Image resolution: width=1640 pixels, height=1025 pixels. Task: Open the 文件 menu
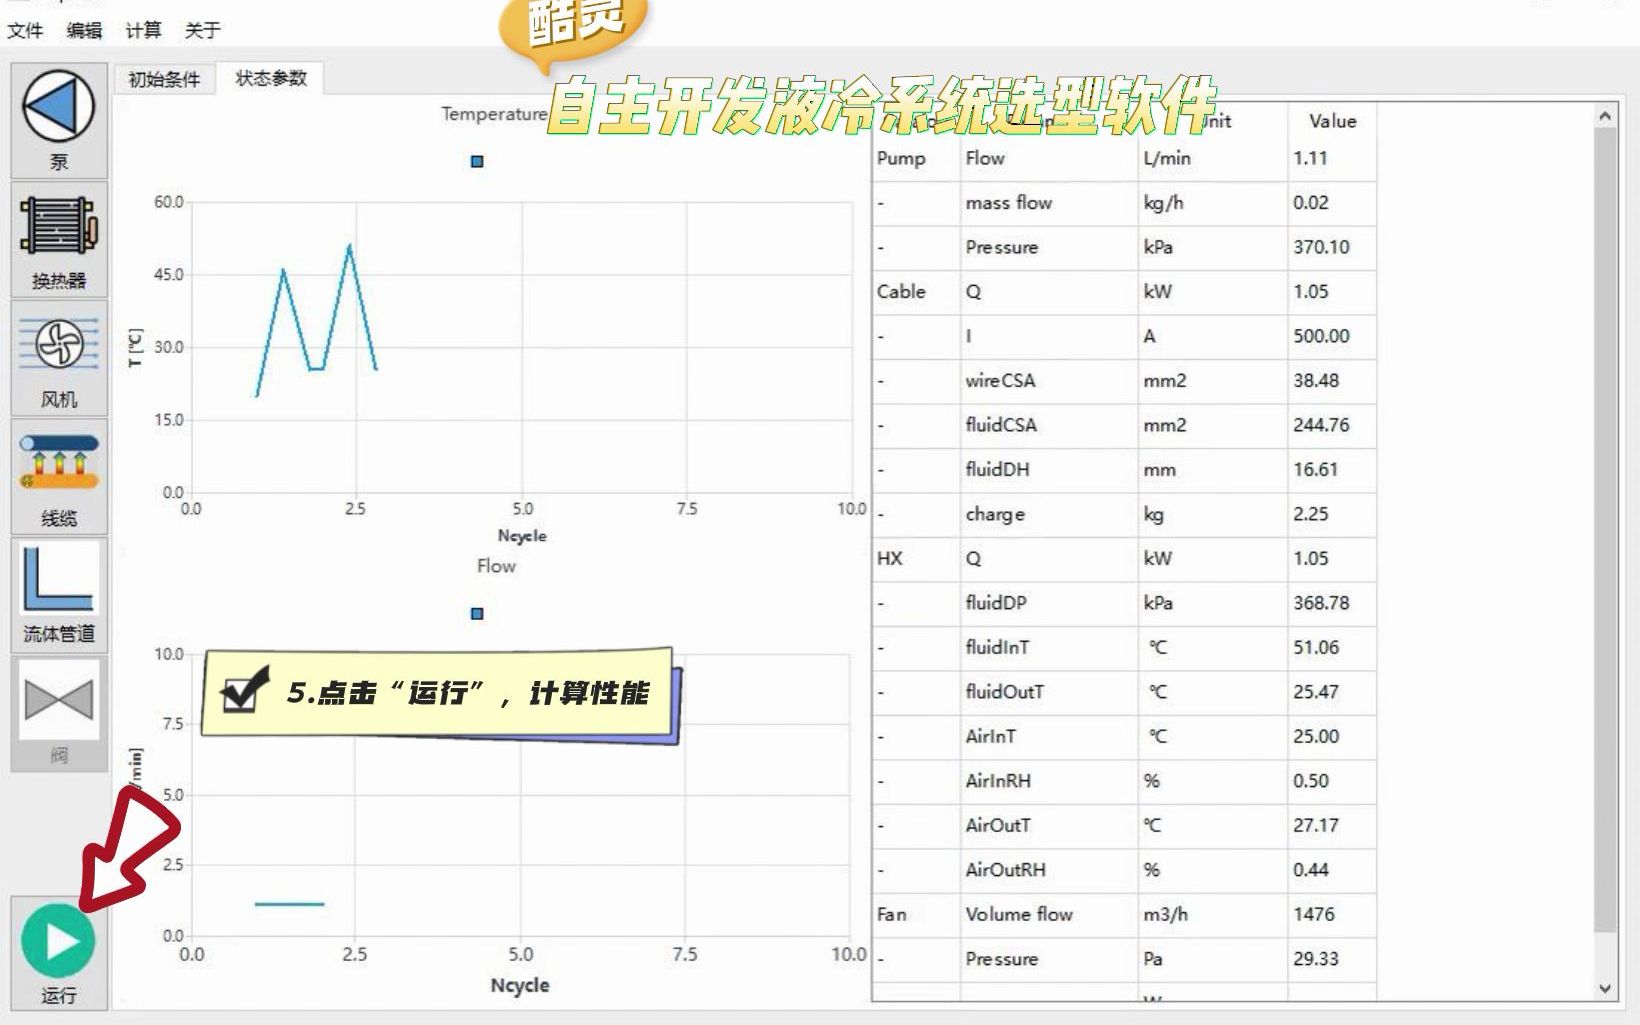coord(24,31)
